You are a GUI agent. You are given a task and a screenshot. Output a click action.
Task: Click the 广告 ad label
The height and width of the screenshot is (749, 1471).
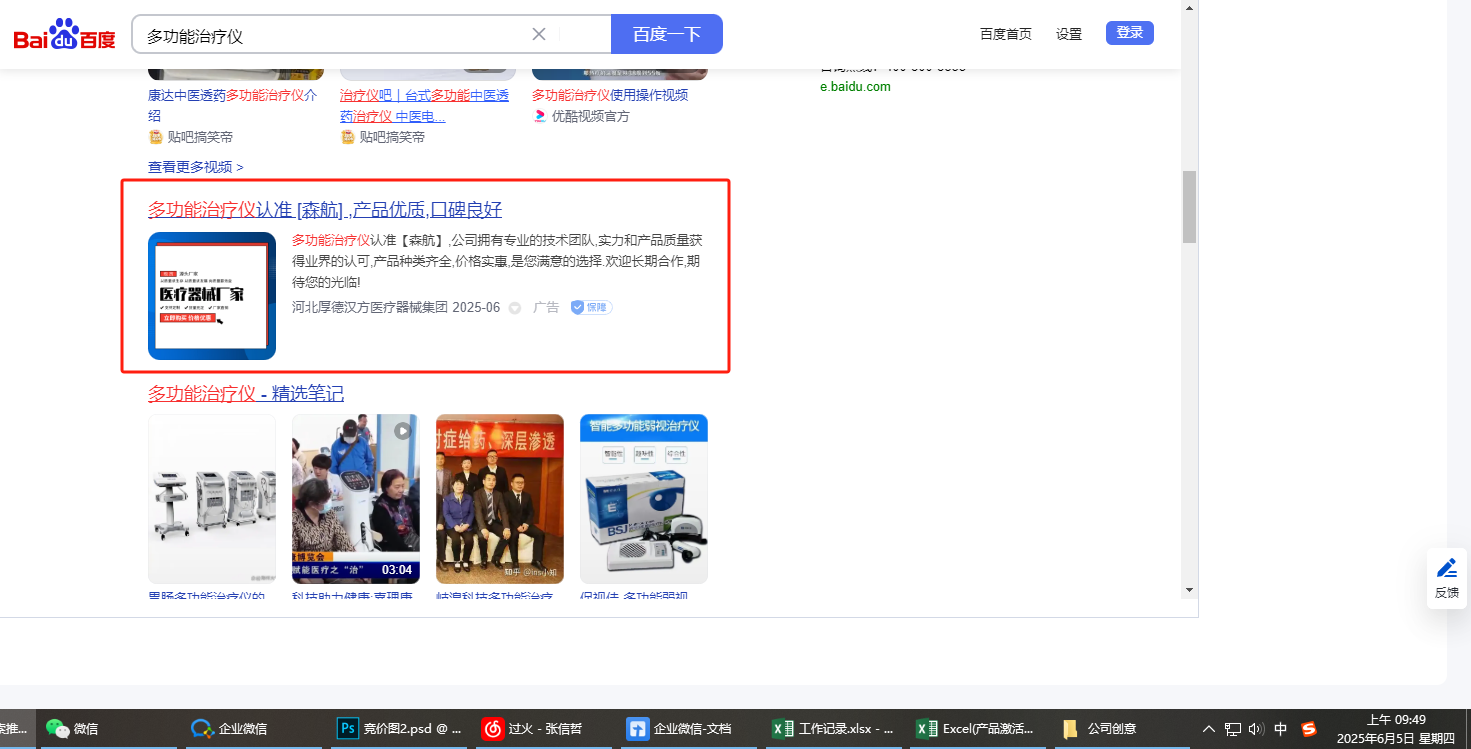(546, 307)
